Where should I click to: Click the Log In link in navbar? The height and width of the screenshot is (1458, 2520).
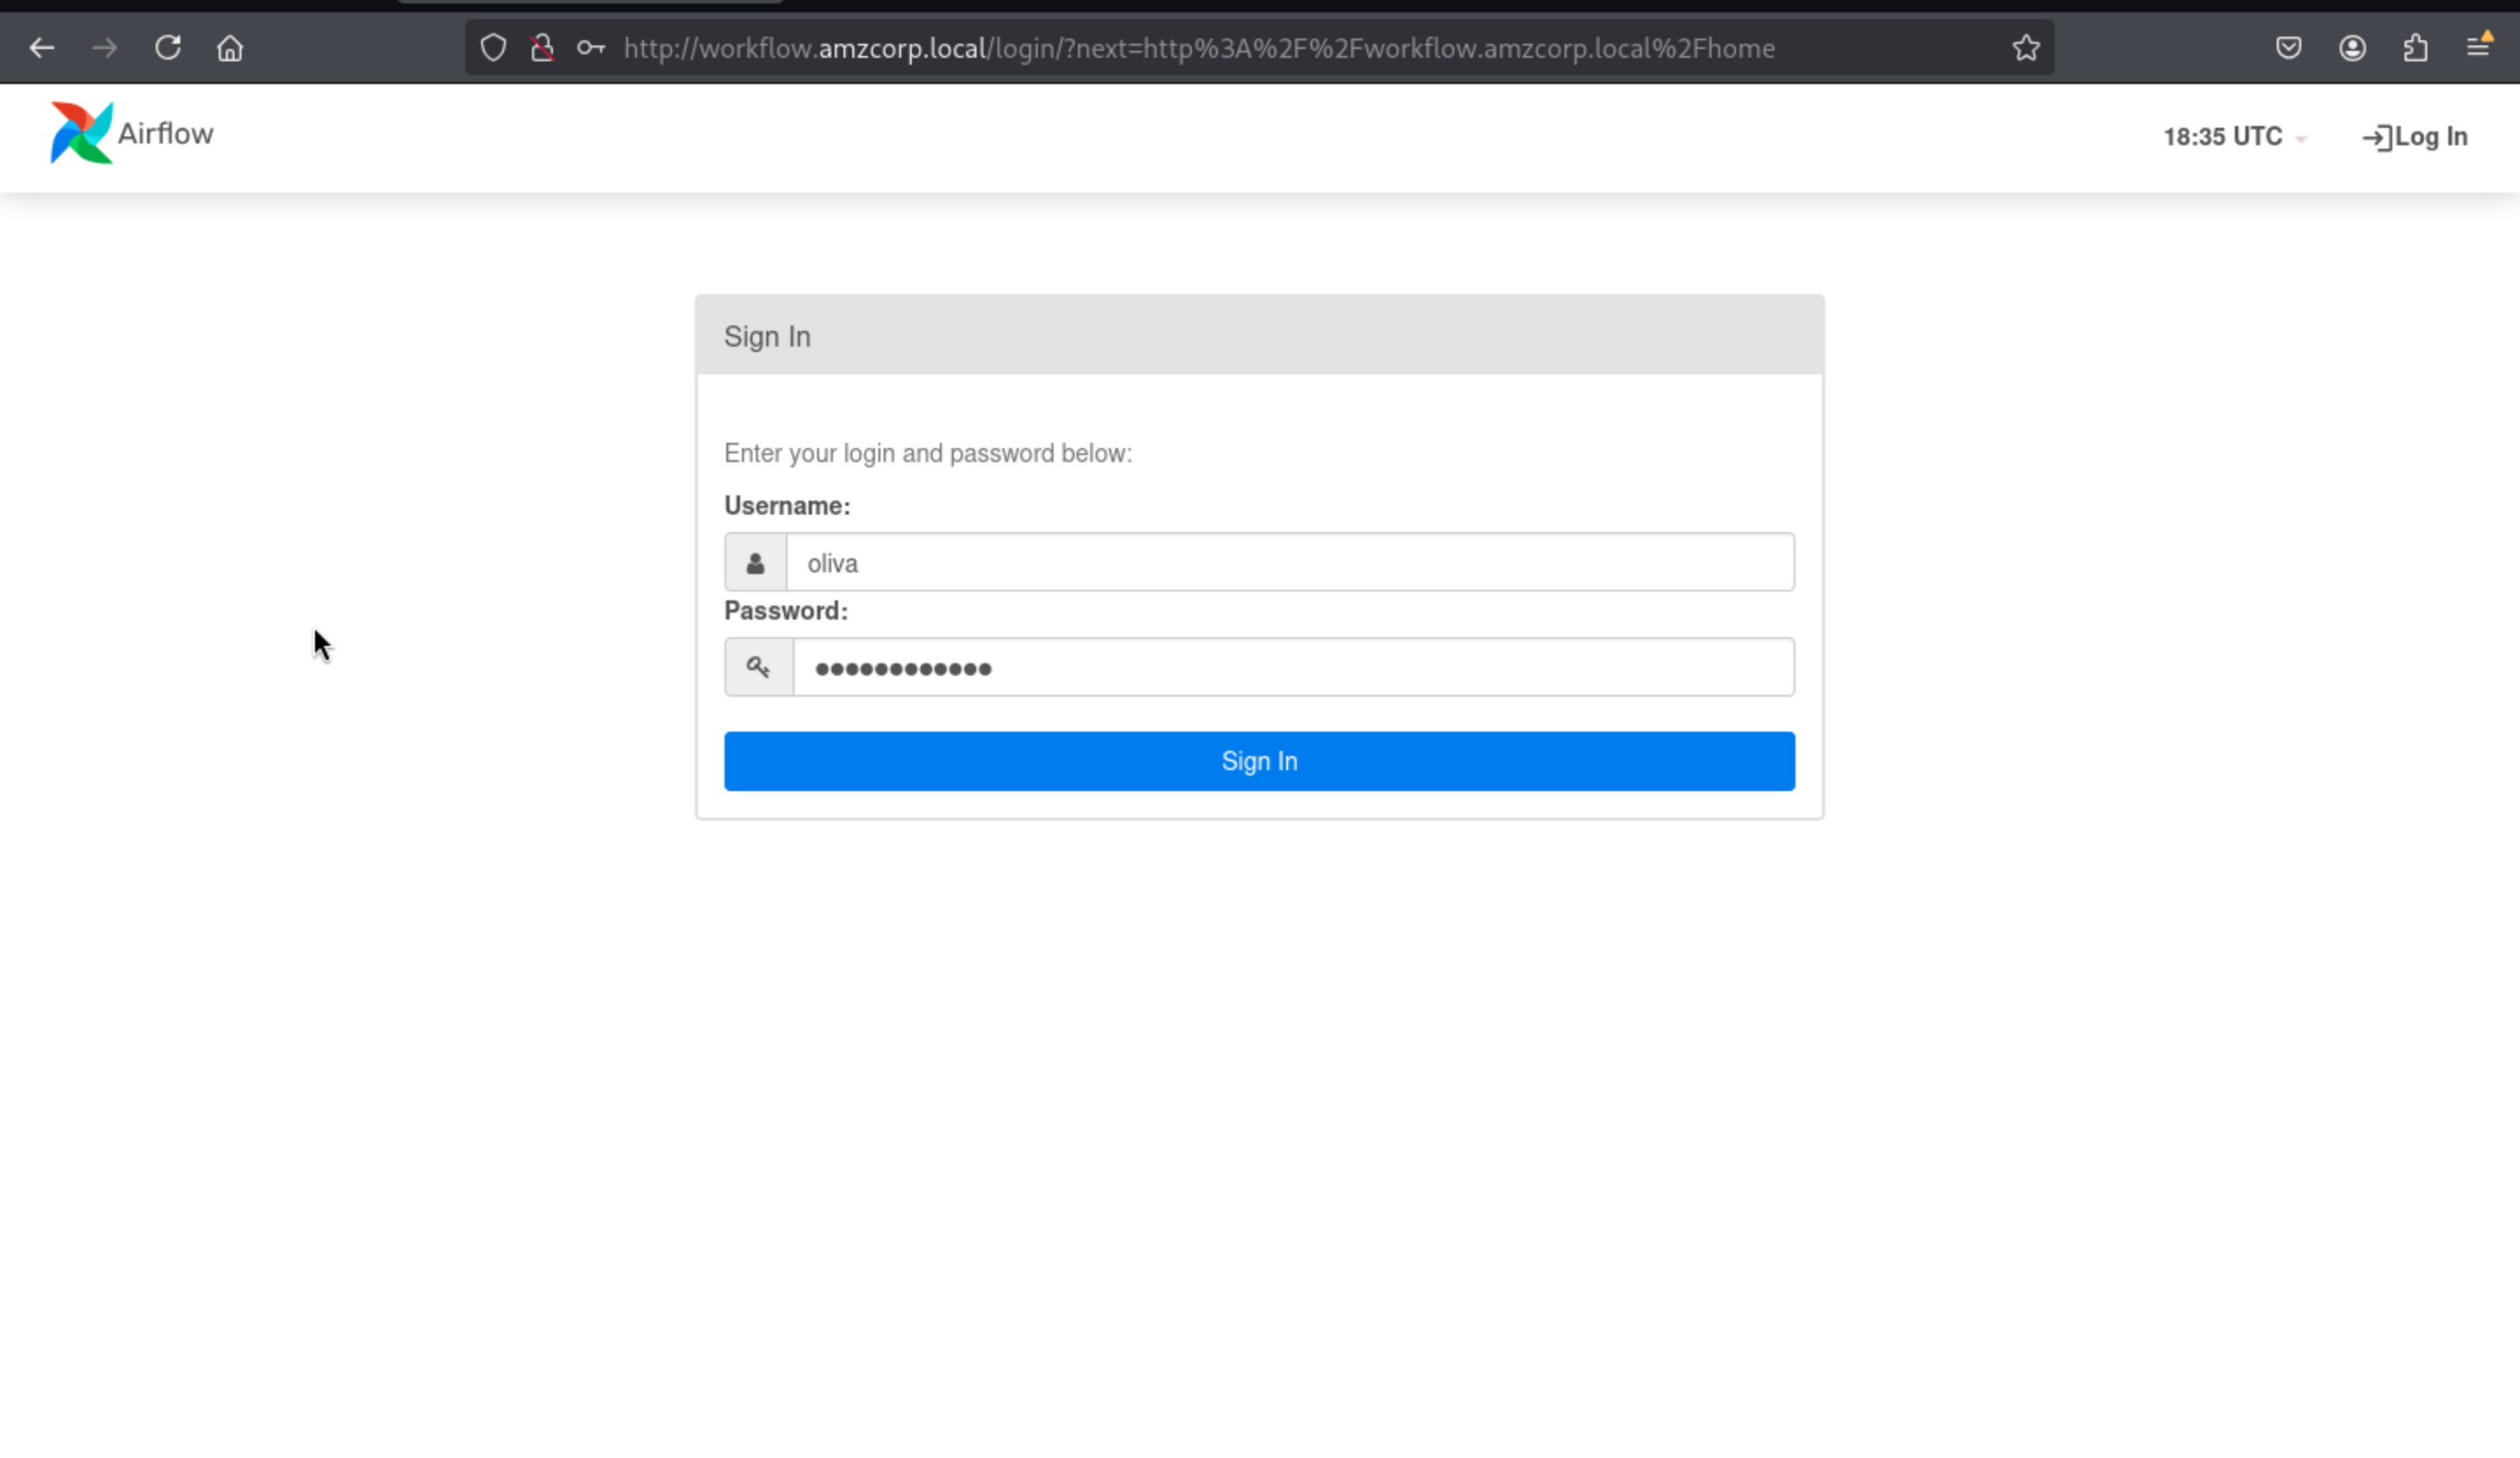(x=2414, y=137)
